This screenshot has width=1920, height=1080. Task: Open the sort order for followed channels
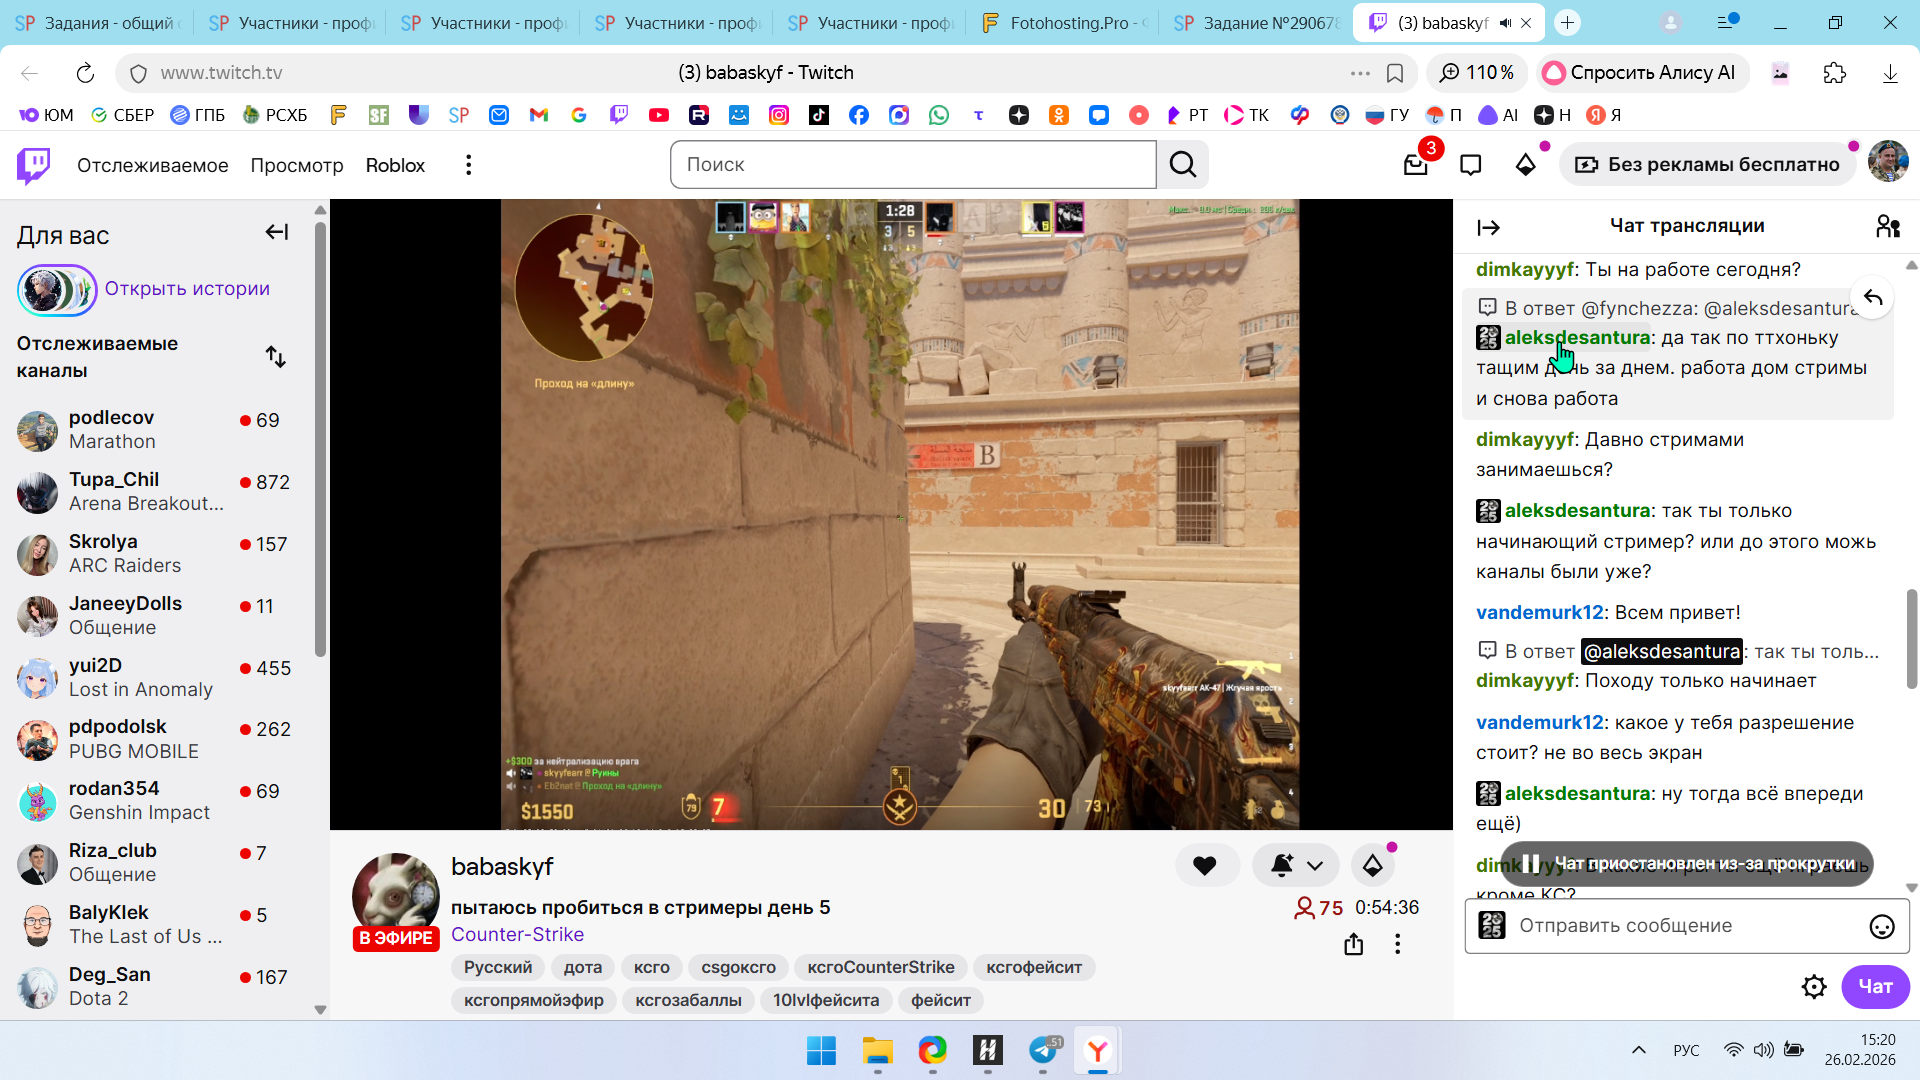click(276, 357)
